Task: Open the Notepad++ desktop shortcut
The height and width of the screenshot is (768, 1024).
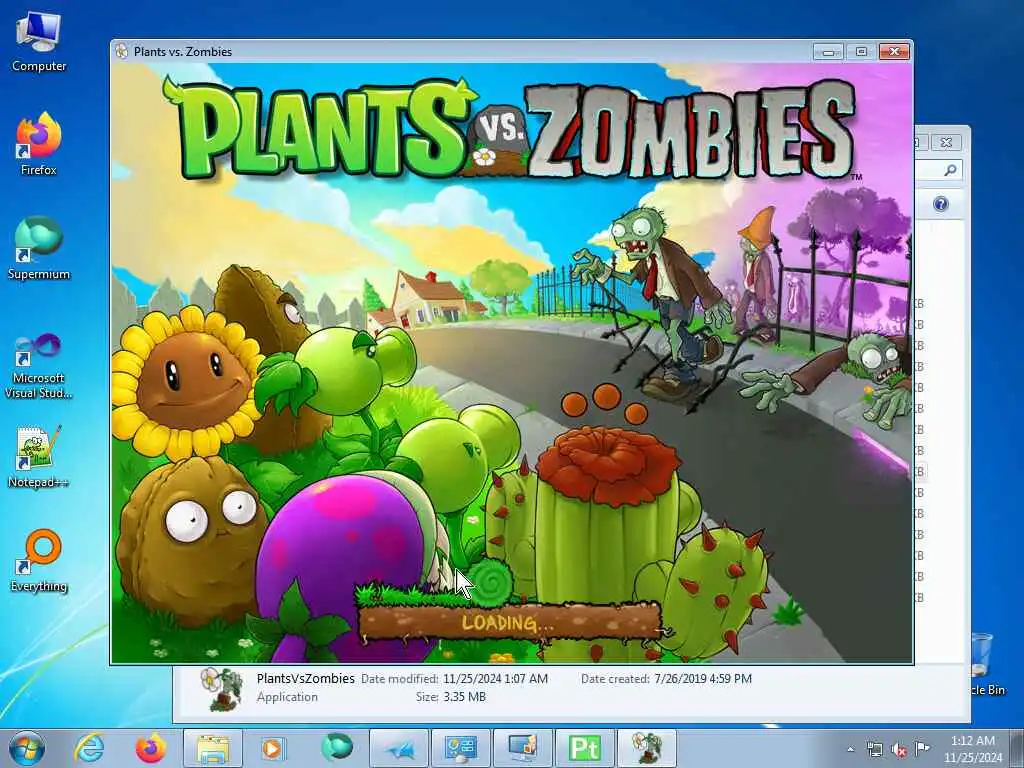Action: tap(39, 457)
